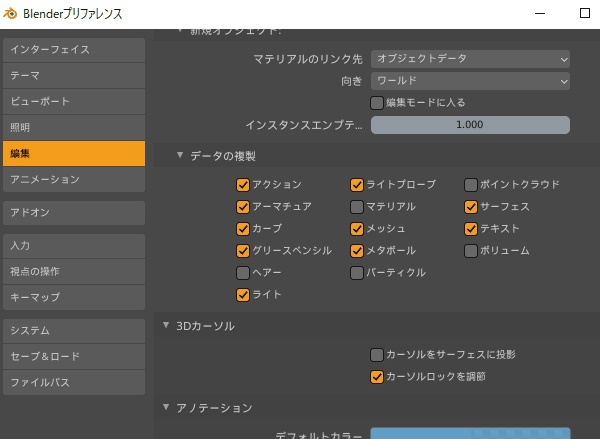600x439 pixels.
Task: Enable ポイントクラウド checkbox
Action: (471, 185)
